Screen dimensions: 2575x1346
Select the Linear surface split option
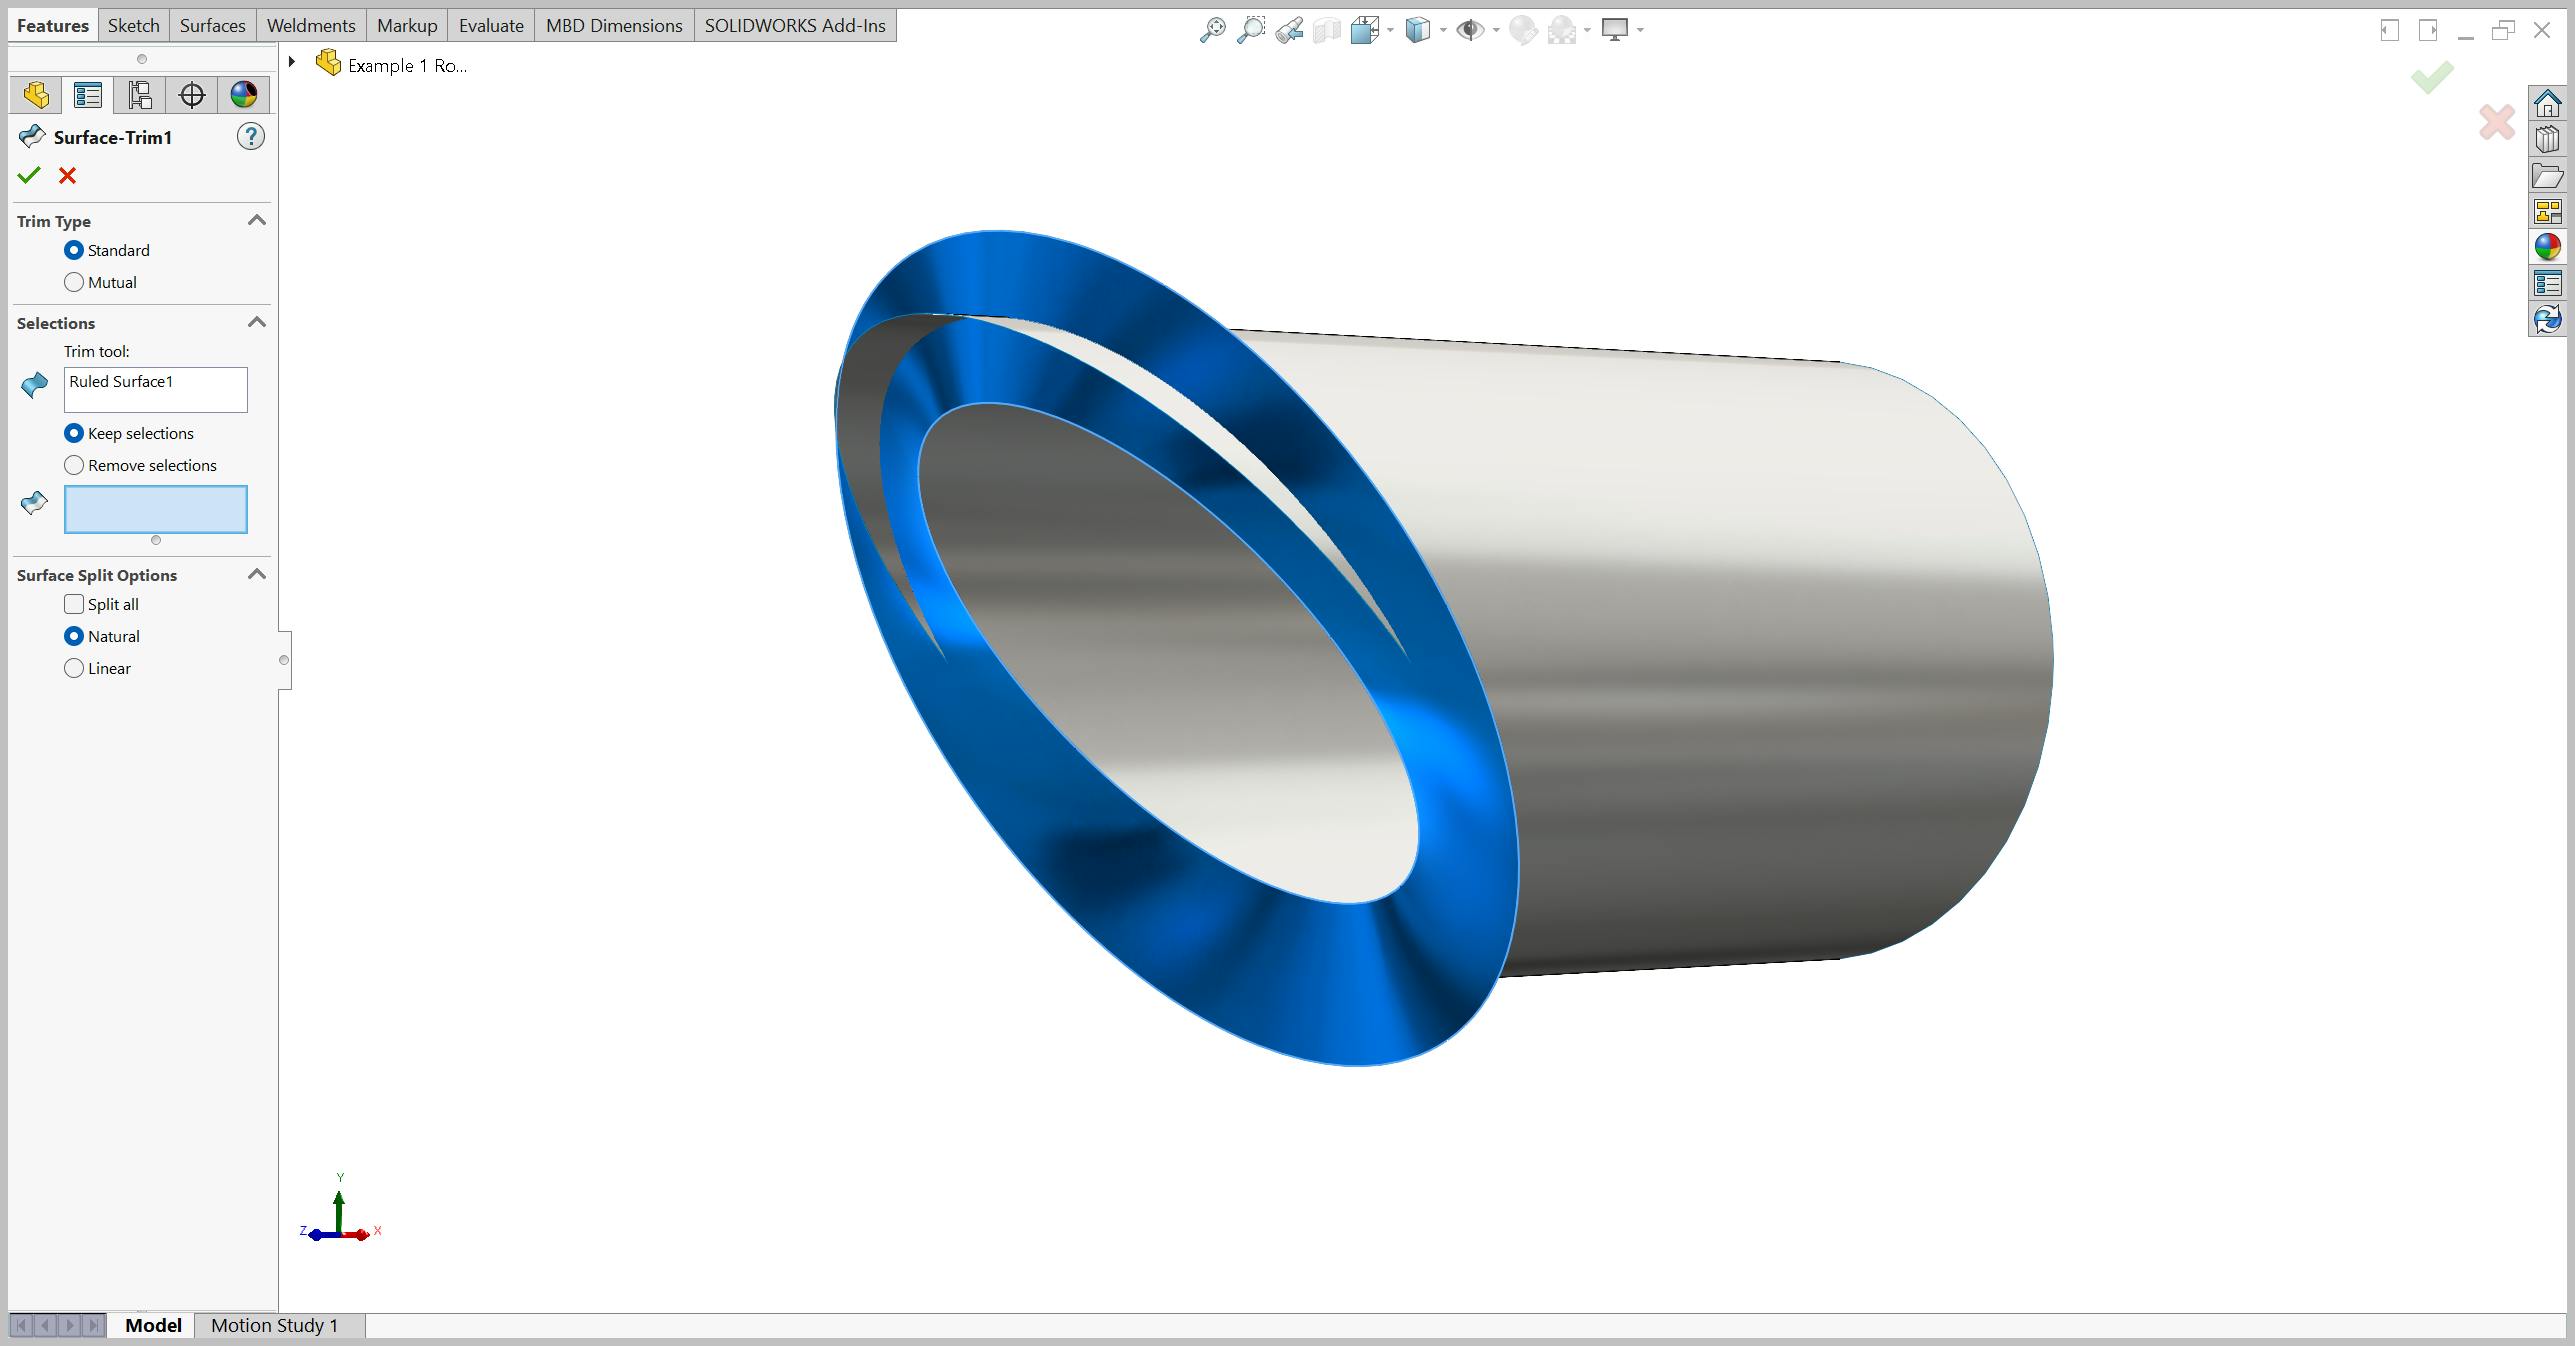[x=75, y=668]
